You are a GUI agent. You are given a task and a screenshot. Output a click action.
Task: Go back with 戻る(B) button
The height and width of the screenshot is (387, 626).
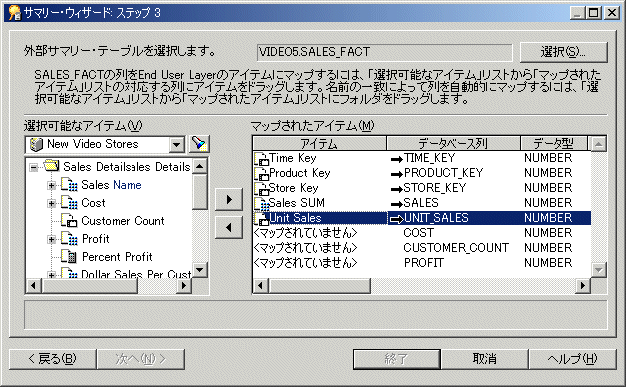tap(52, 359)
